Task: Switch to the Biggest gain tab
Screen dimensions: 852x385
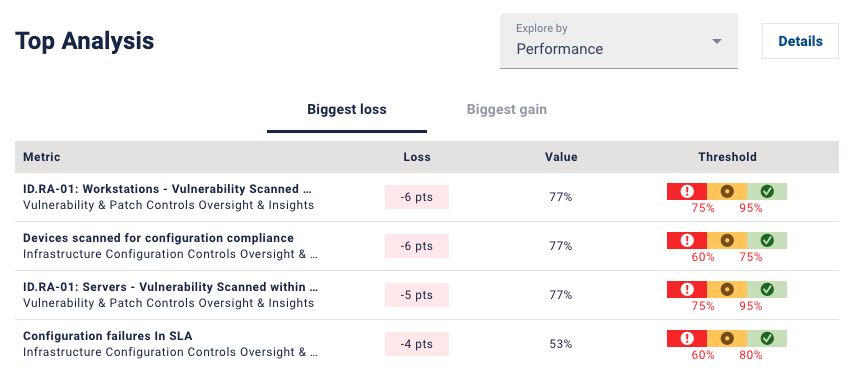Action: (507, 109)
